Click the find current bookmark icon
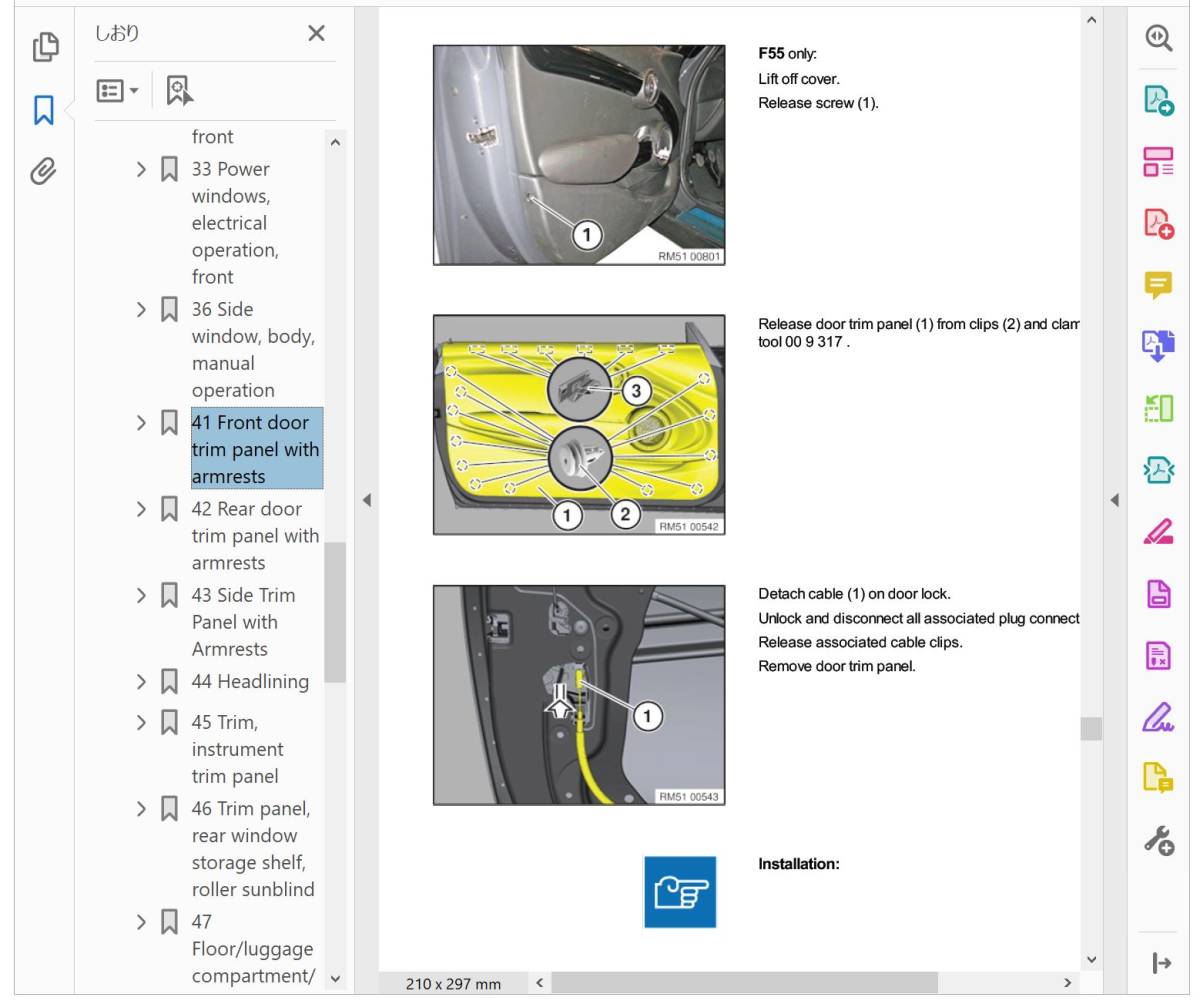 pyautogui.click(x=179, y=91)
